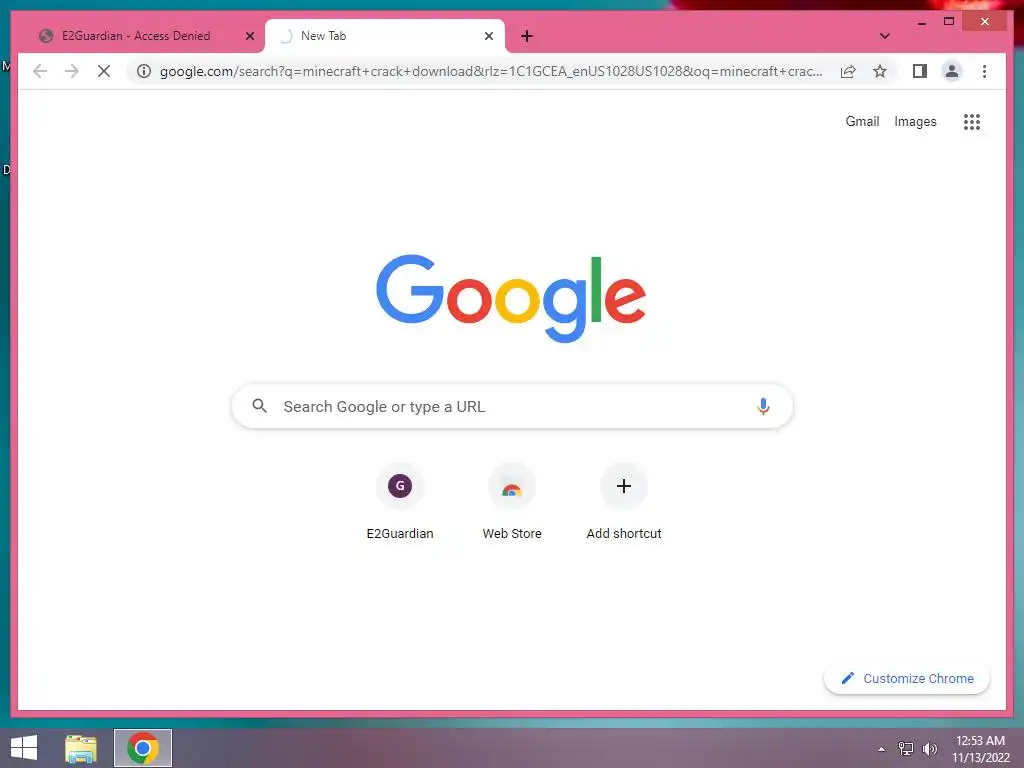
Task: Expand the tab search chevron
Action: (x=884, y=36)
